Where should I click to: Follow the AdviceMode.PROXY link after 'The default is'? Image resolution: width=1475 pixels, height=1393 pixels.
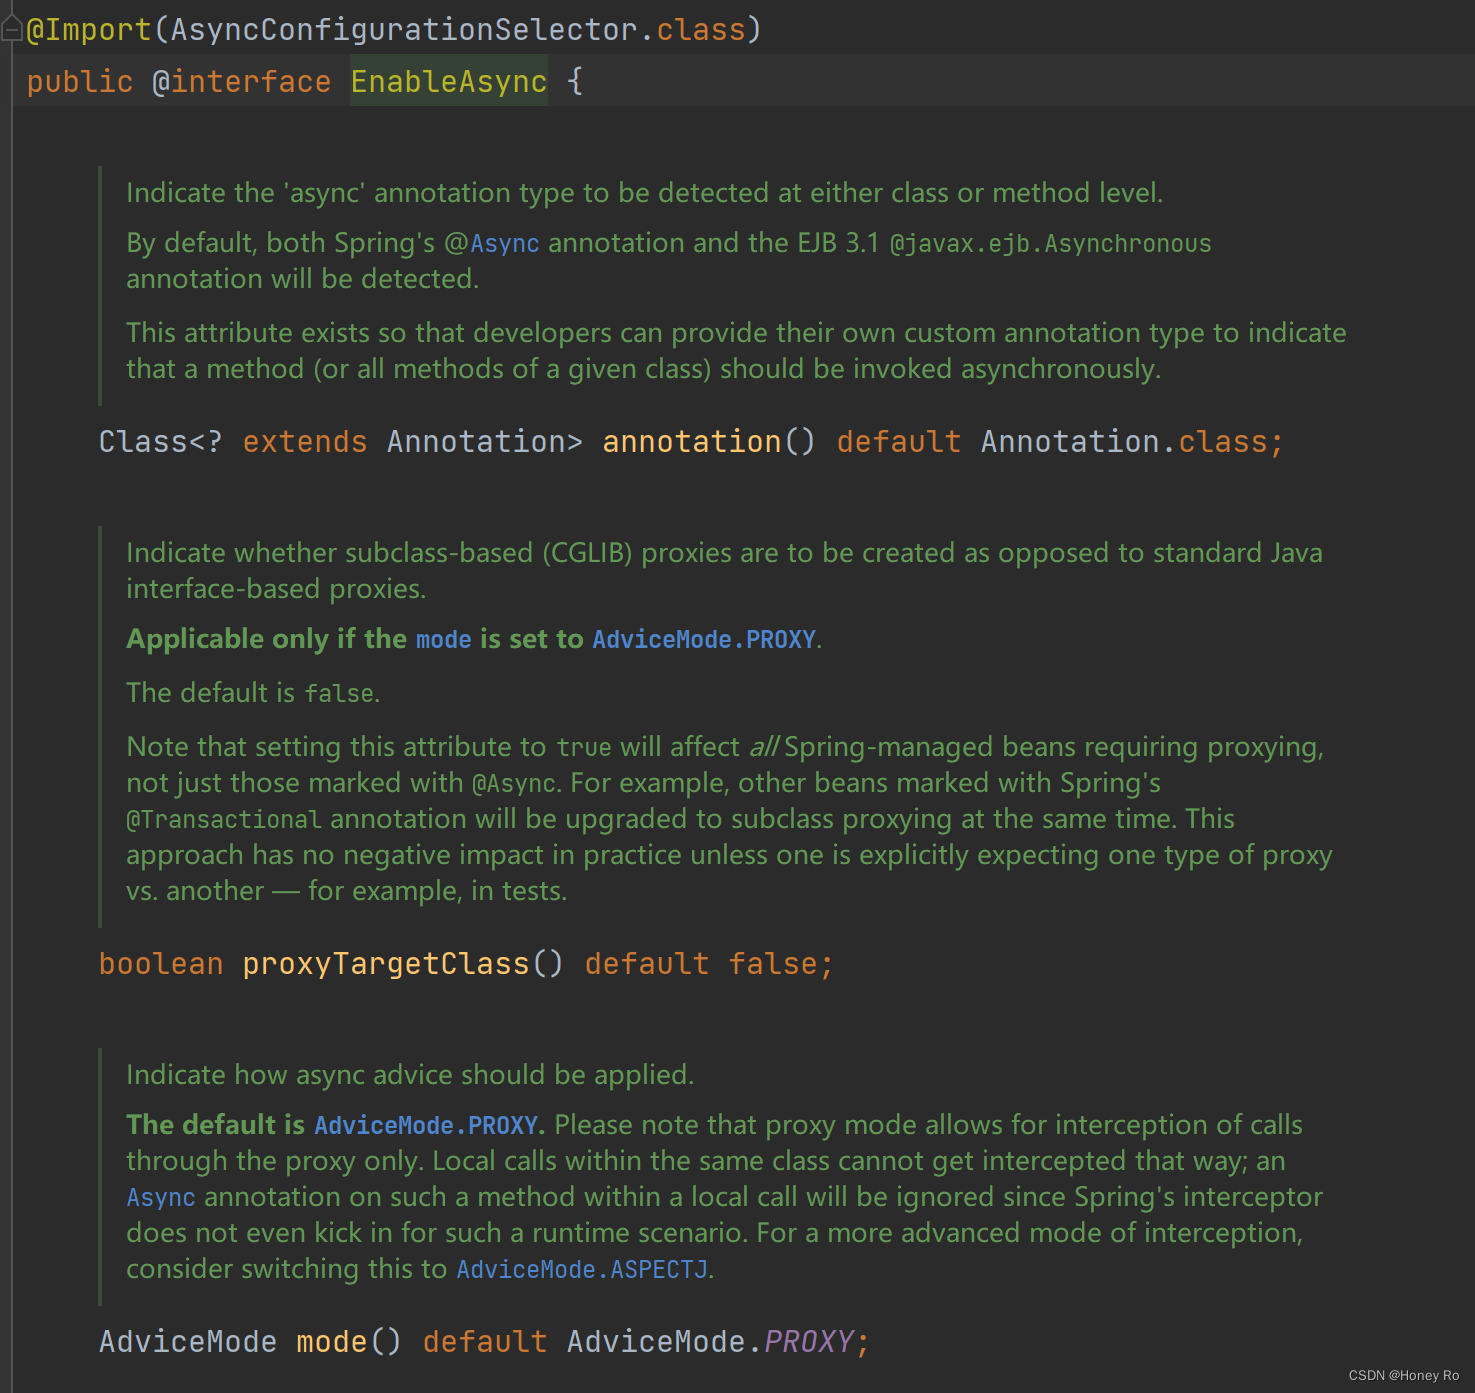coord(426,1125)
